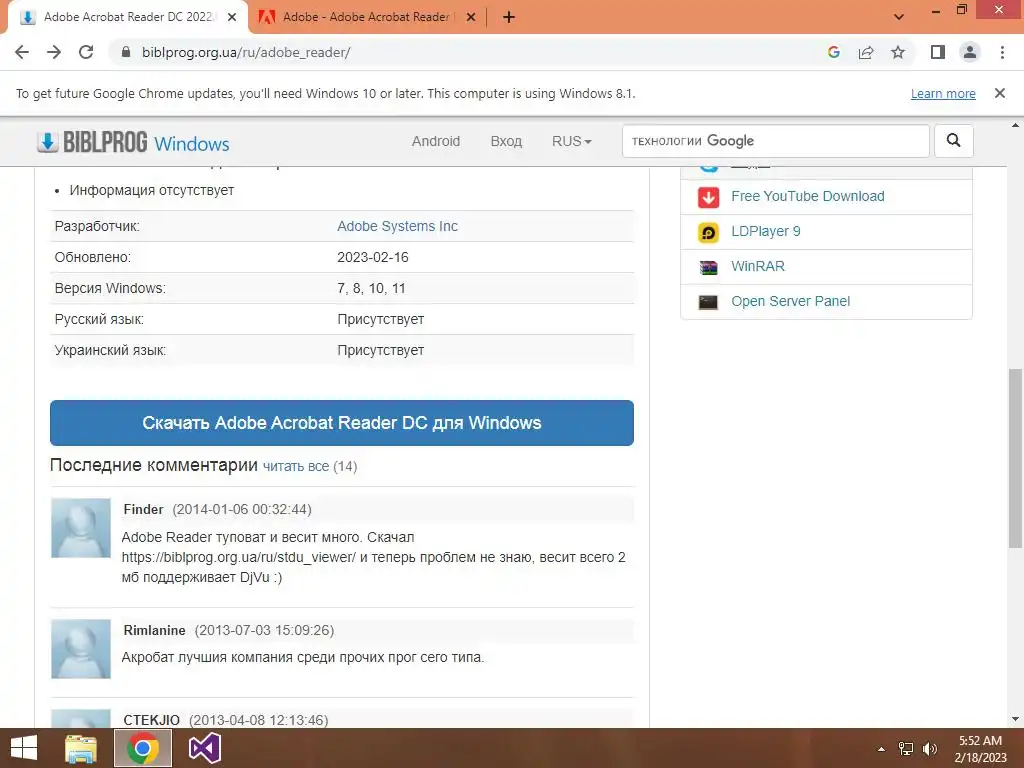Open the Chrome three-dot menu

pos(1002,52)
